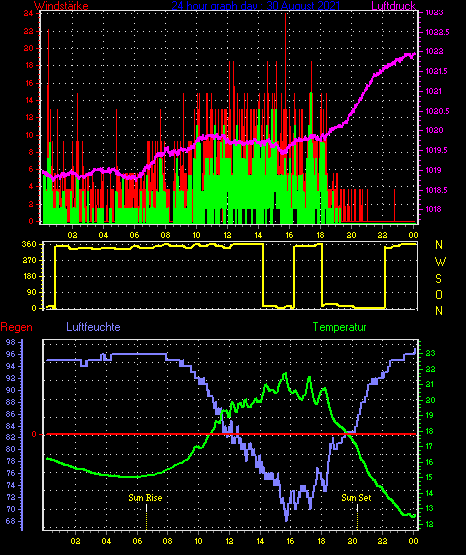Click the yellow S compass letter

click(x=438, y=279)
